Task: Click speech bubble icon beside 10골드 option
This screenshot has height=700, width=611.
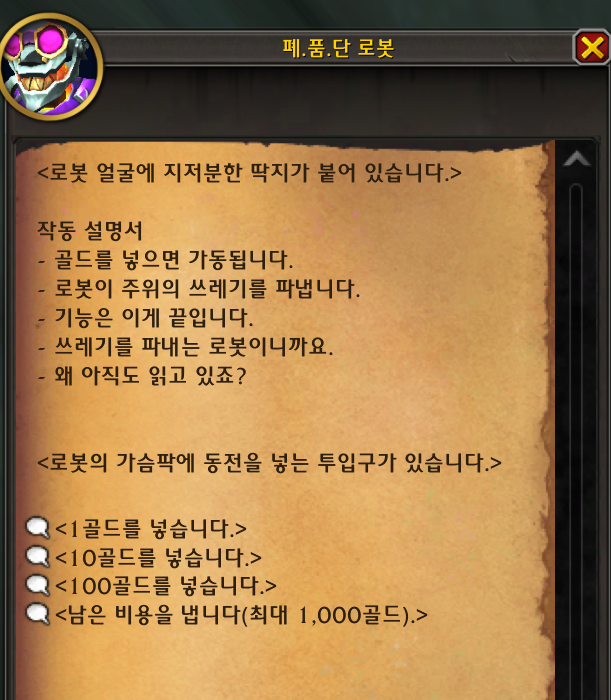Action: pyautogui.click(x=37, y=557)
